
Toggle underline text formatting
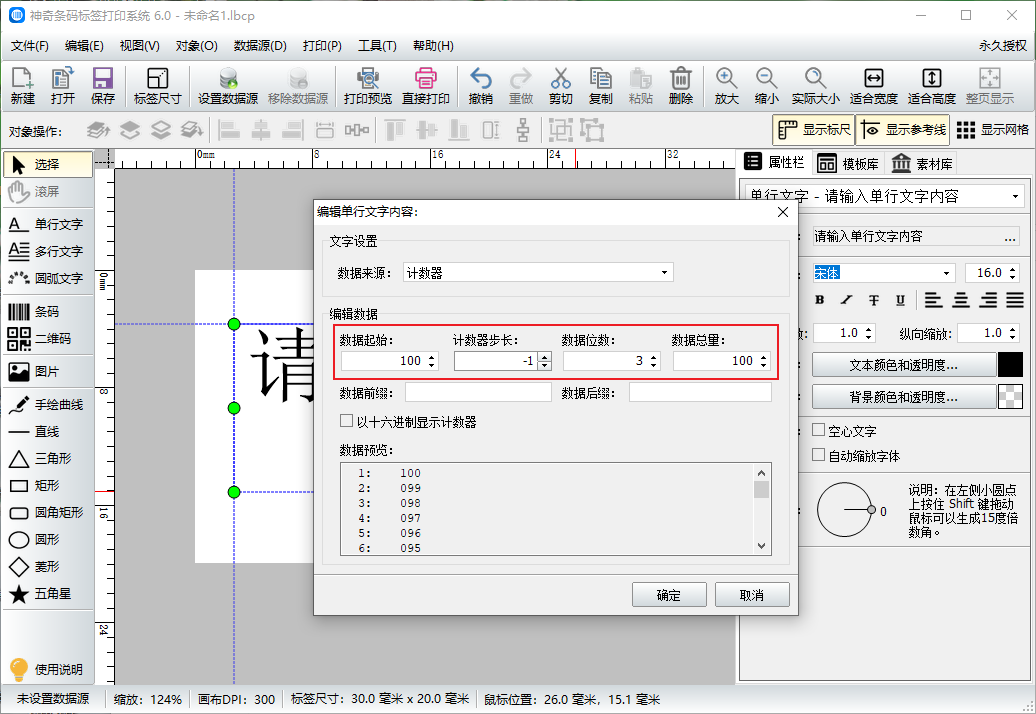pyautogui.click(x=900, y=300)
